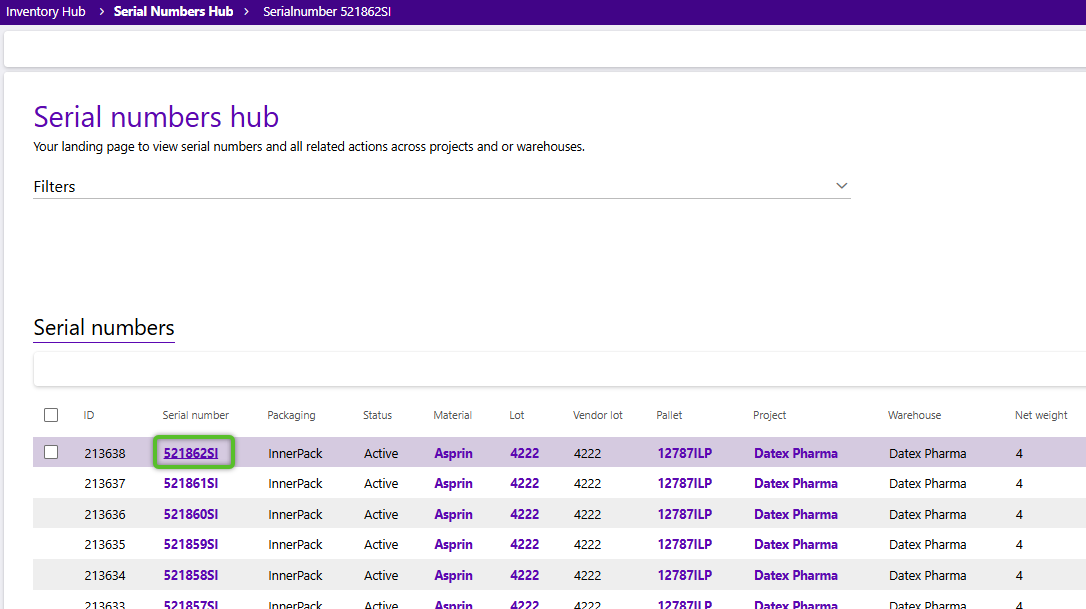Click the Filters label to expand
The image size is (1086, 609).
pos(55,187)
